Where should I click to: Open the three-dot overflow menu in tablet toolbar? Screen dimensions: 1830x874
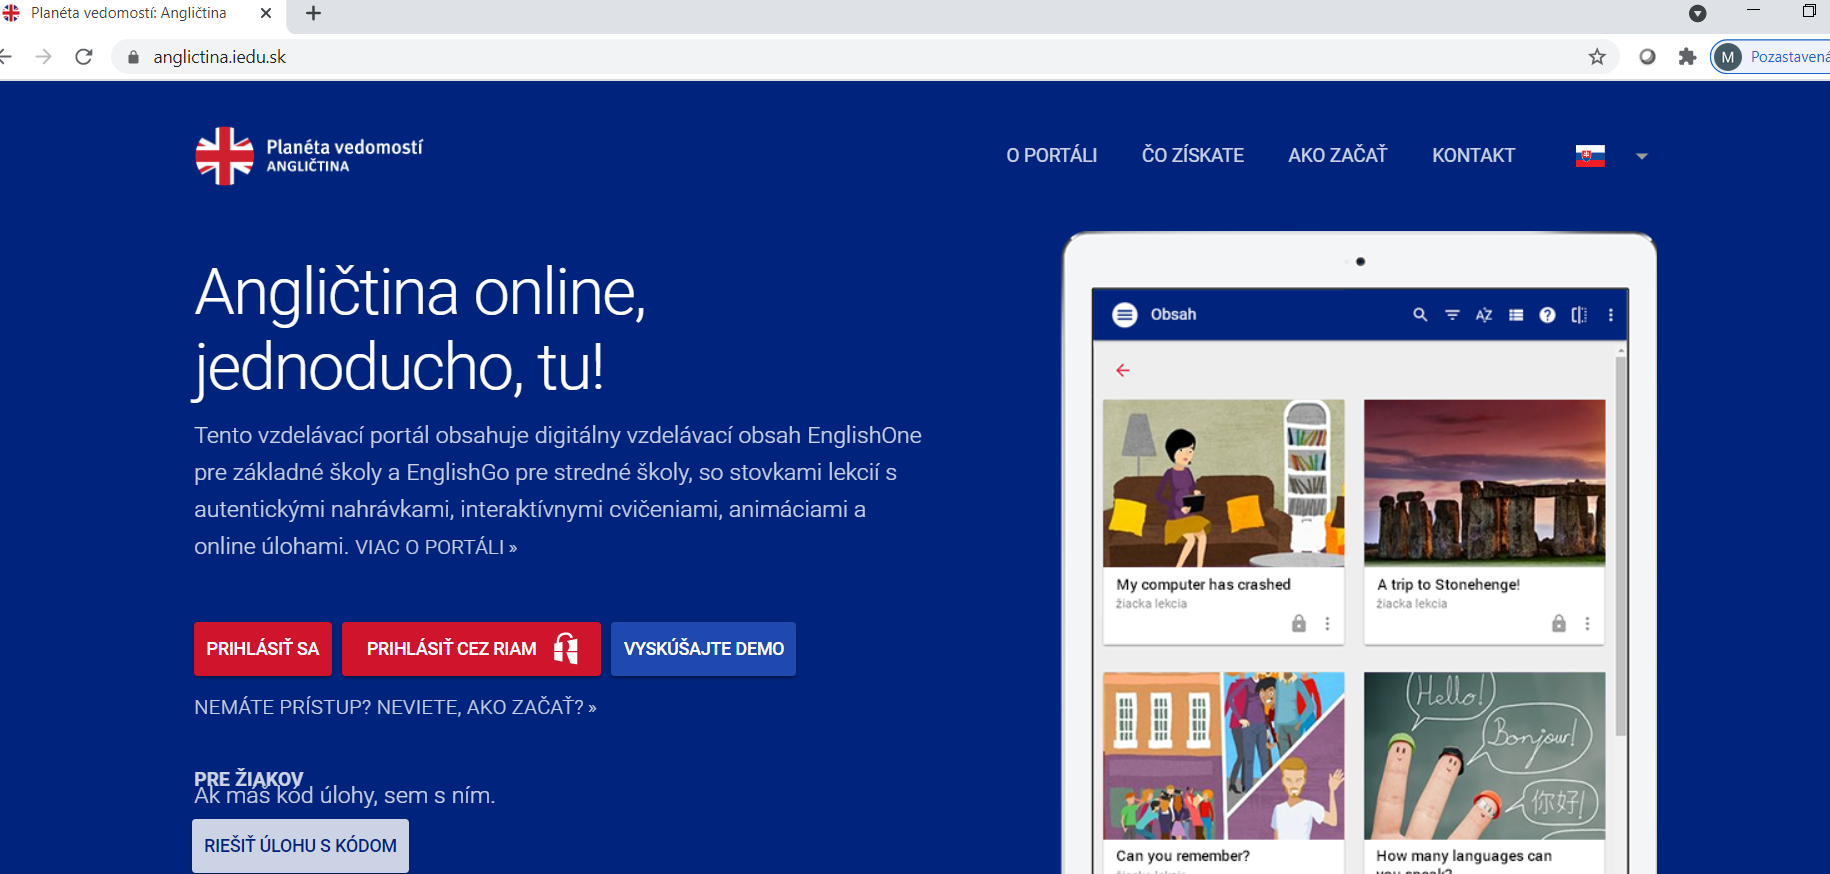(x=1610, y=315)
